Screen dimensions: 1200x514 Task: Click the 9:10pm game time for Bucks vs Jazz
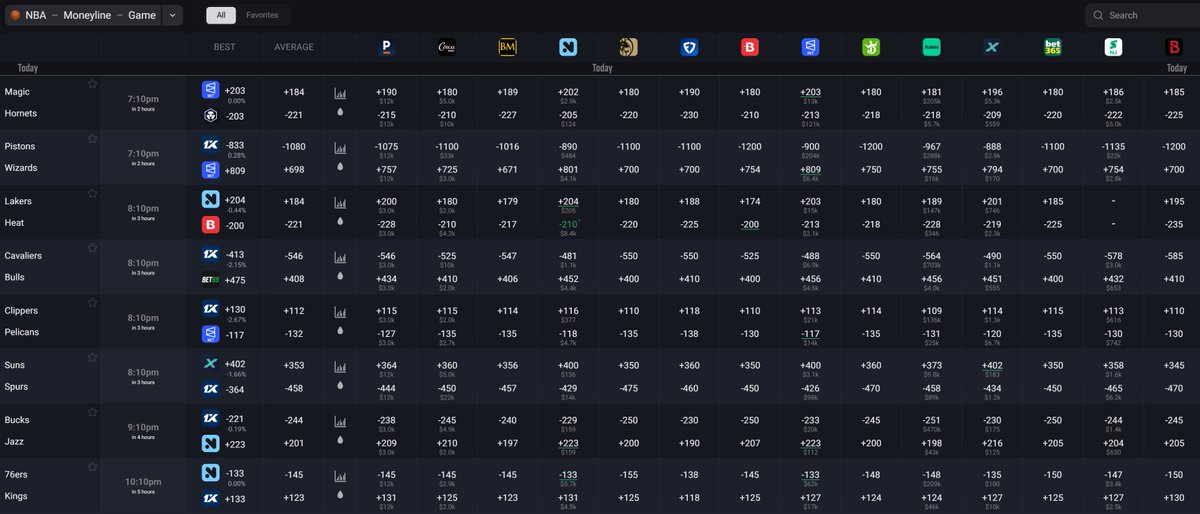143,427
